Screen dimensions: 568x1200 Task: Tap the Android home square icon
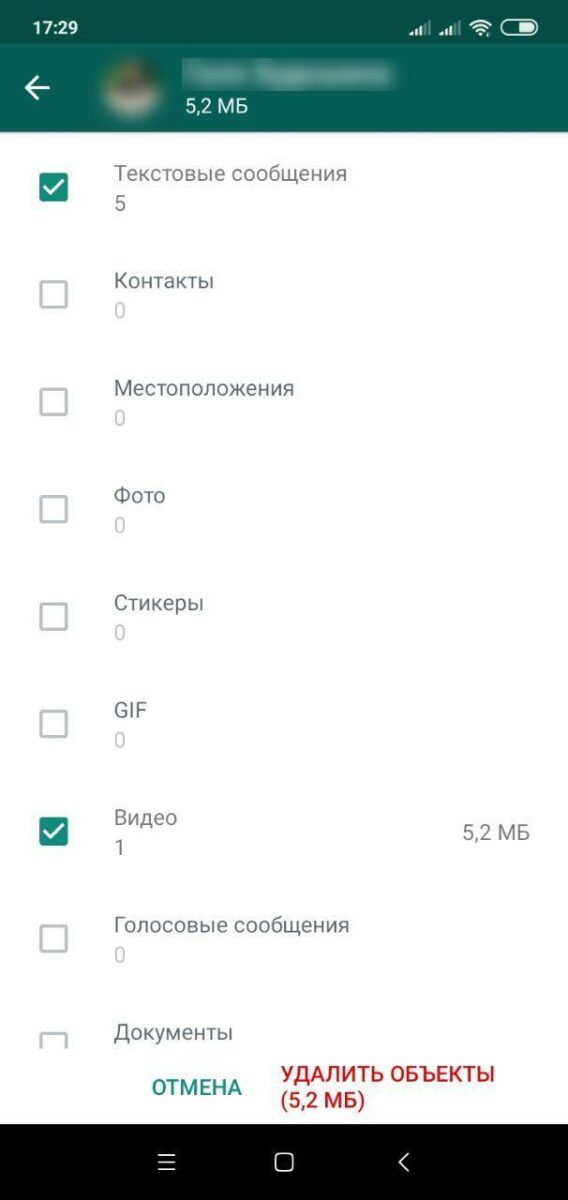tap(284, 1162)
